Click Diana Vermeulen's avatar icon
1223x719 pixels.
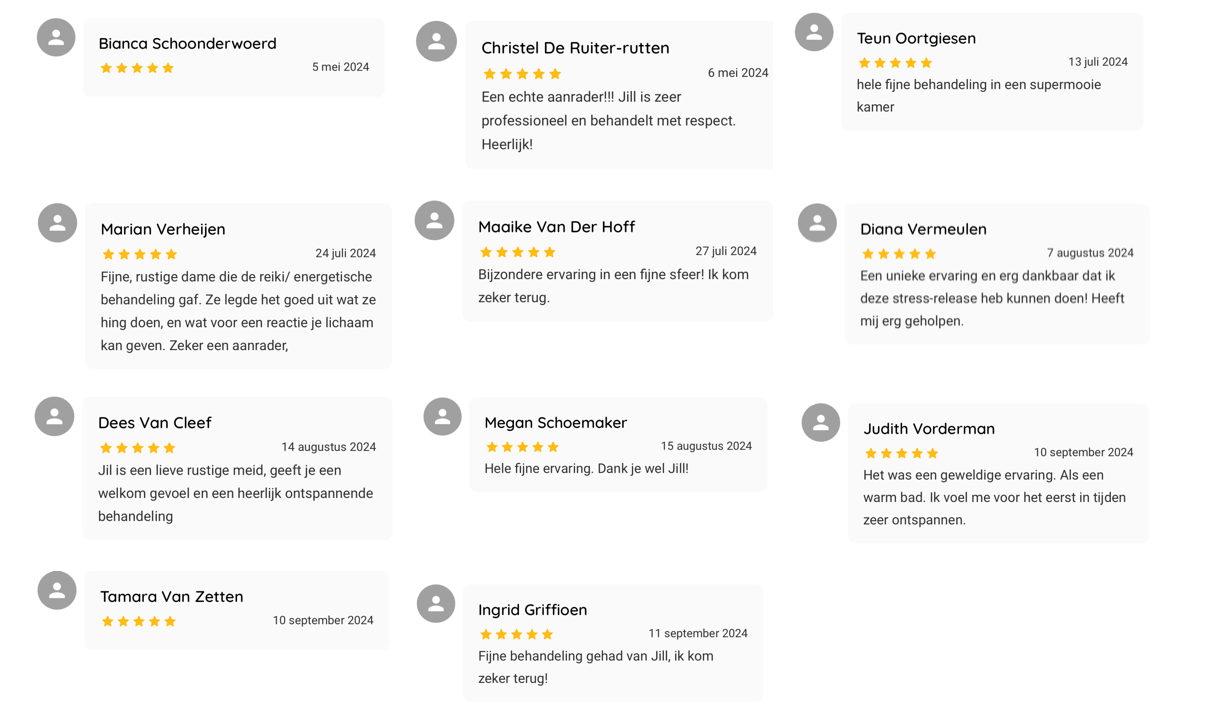[x=817, y=223]
